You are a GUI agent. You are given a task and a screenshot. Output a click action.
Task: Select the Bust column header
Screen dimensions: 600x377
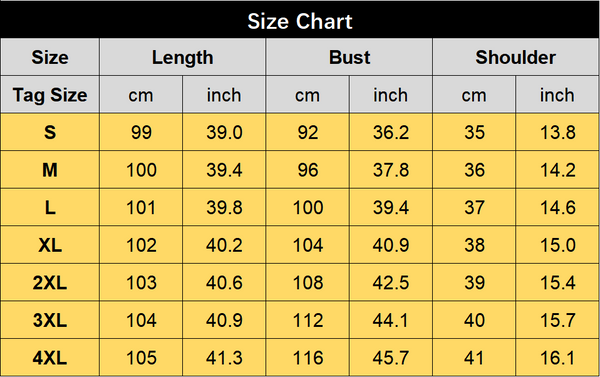point(349,57)
